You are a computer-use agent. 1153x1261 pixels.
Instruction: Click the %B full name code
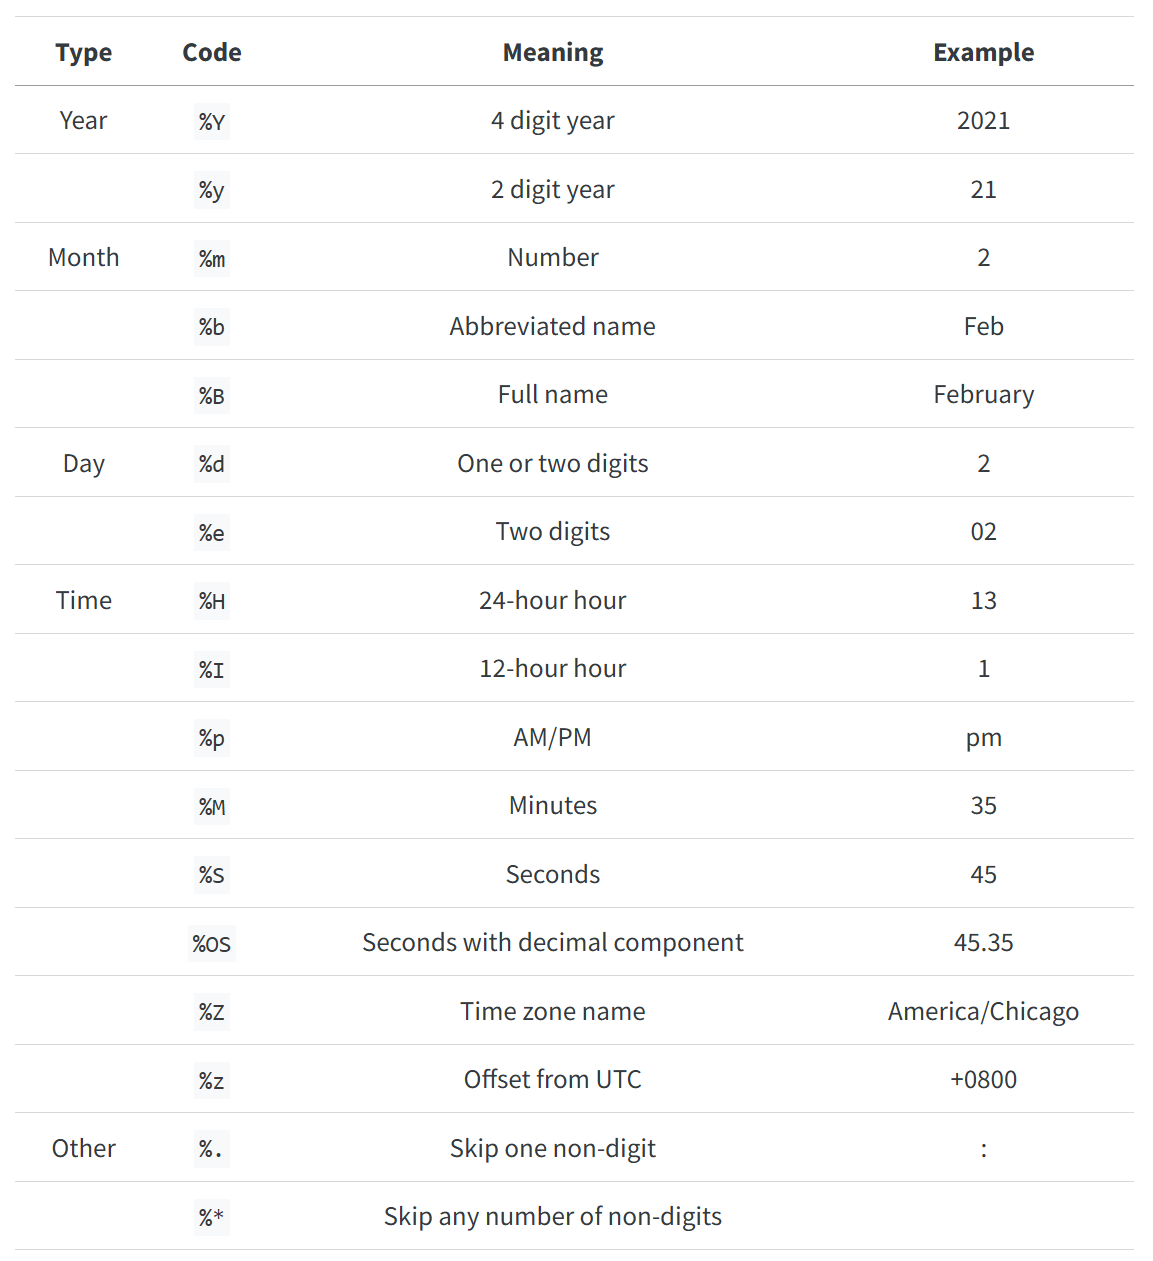211,396
